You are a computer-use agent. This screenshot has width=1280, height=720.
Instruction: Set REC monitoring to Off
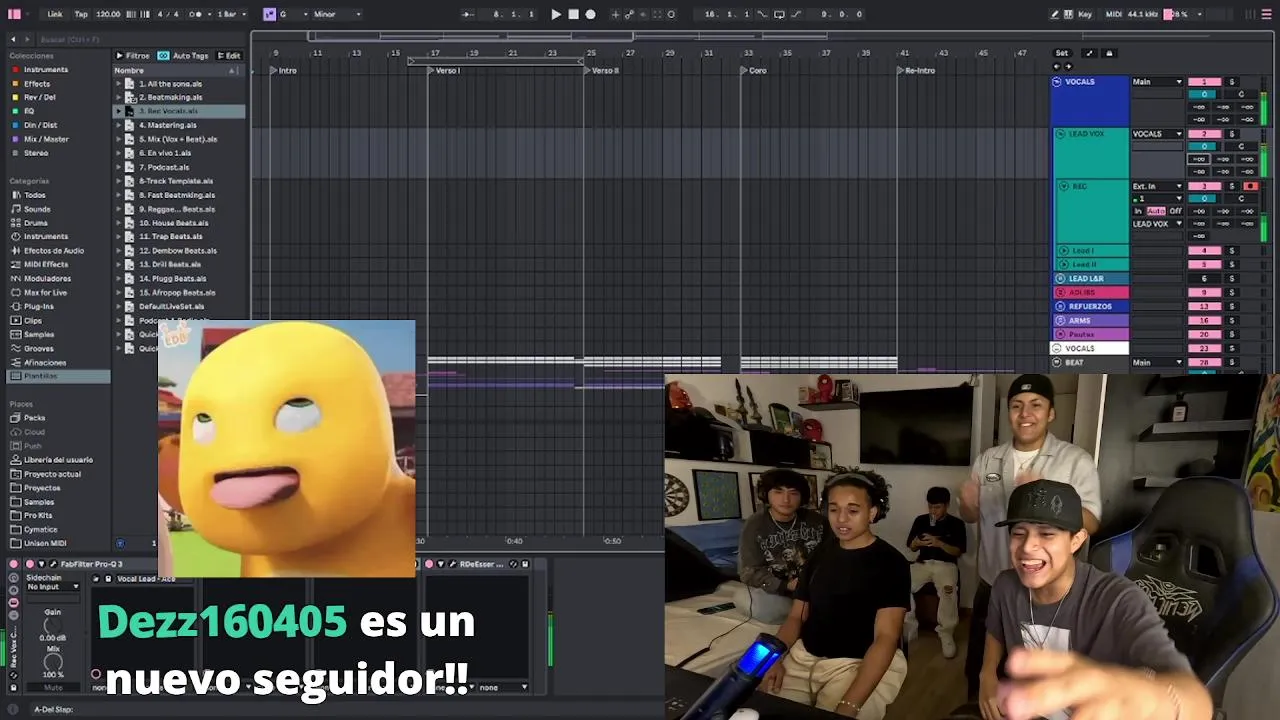(1175, 211)
